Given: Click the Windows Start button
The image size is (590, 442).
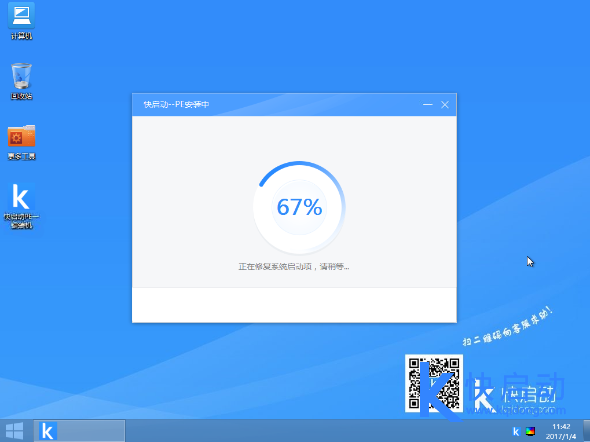Looking at the screenshot, I should click(x=15, y=431).
